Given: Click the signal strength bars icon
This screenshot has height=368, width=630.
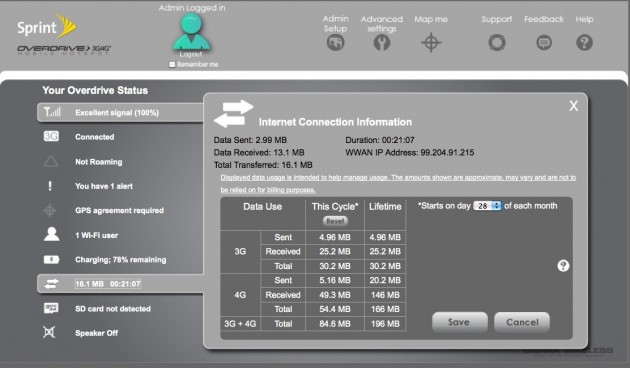Looking at the screenshot, I should pyautogui.click(x=52, y=112).
